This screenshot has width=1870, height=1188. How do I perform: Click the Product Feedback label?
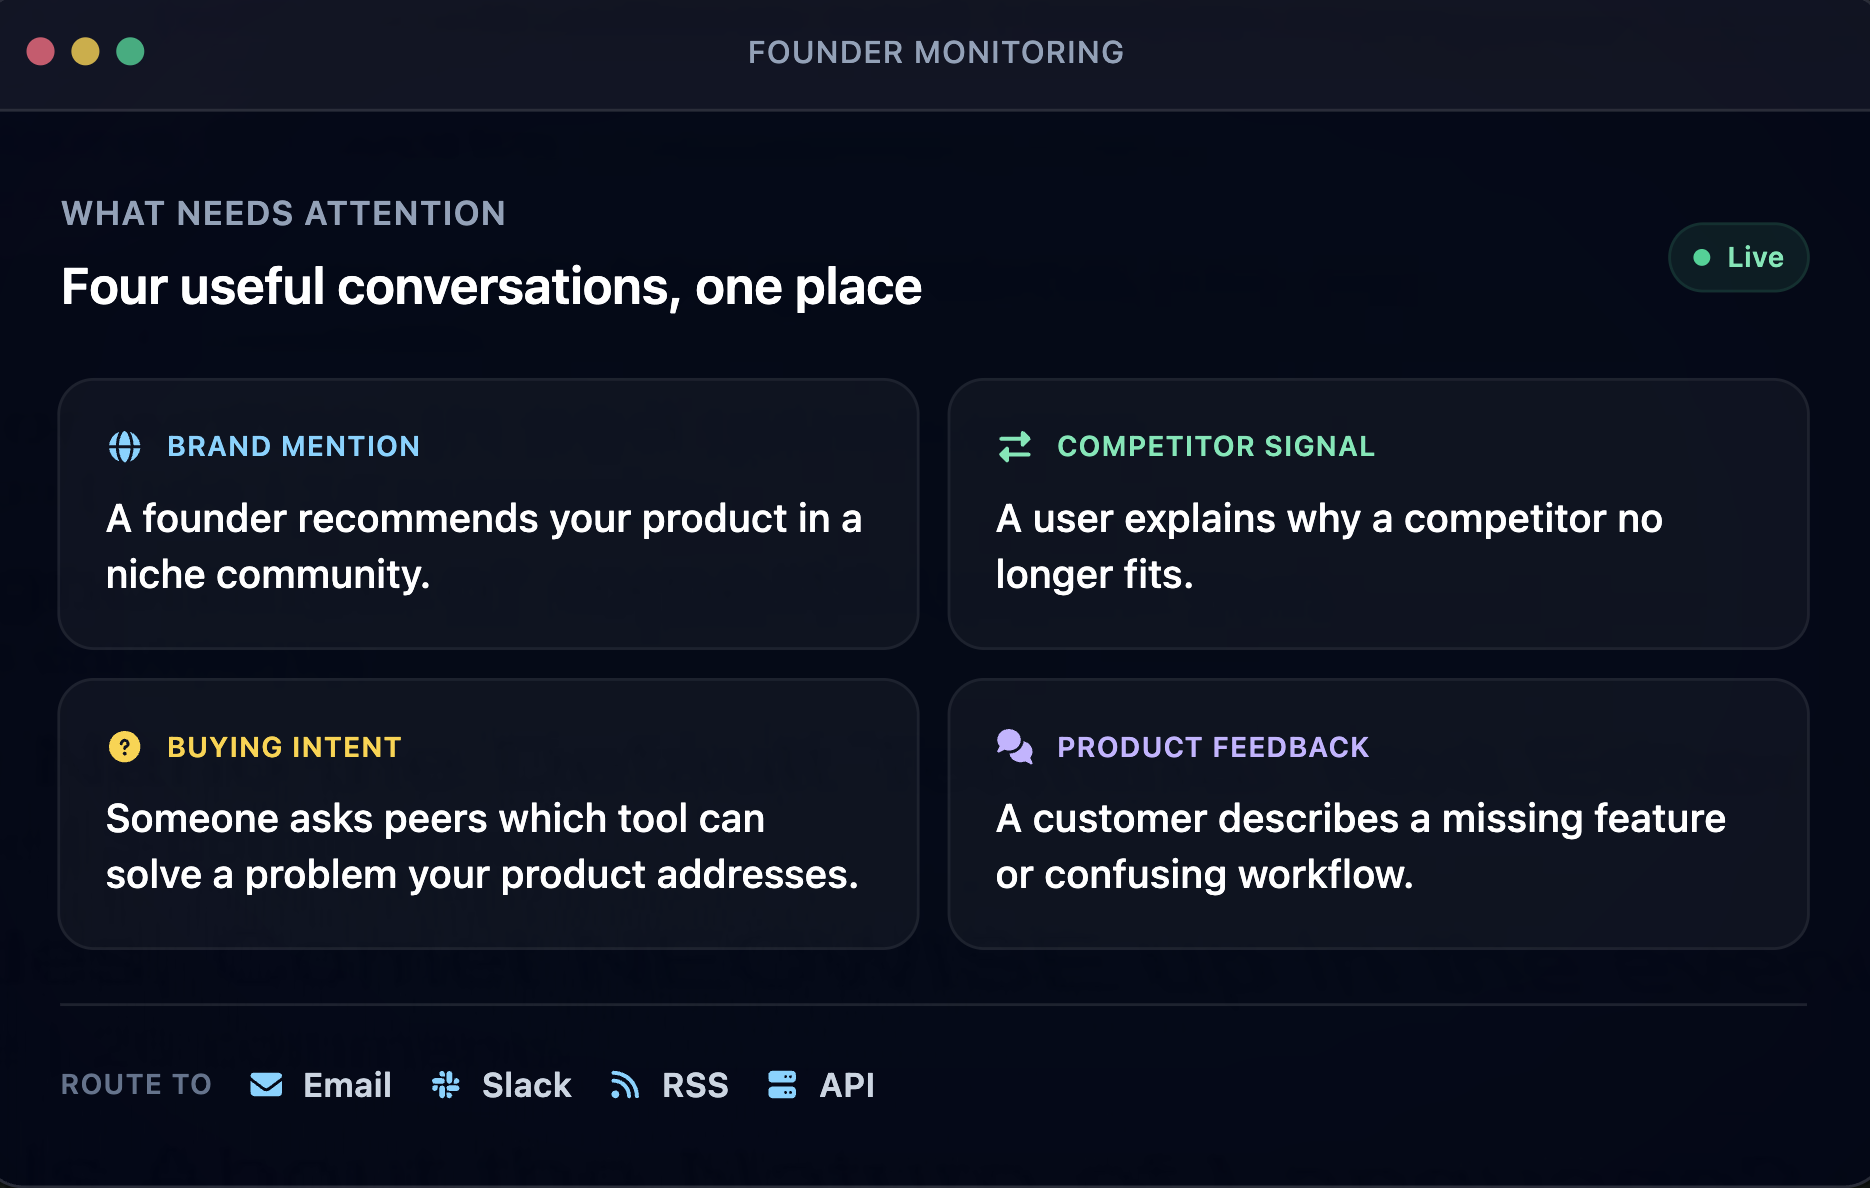[1213, 747]
